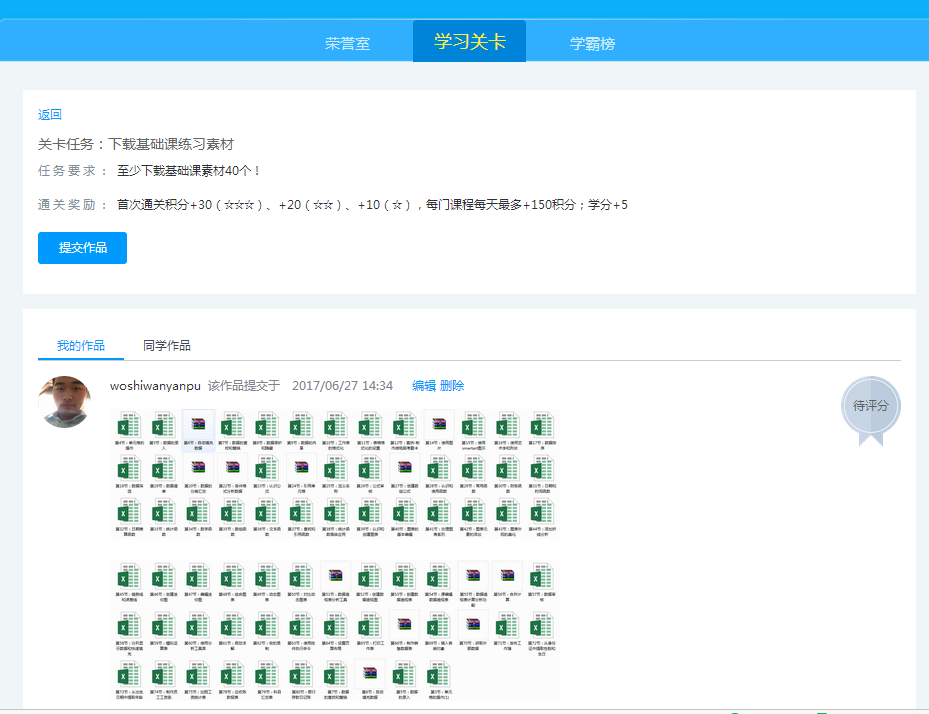
Task: Click the 第14节 RAR archive icon
Action: pos(439,426)
